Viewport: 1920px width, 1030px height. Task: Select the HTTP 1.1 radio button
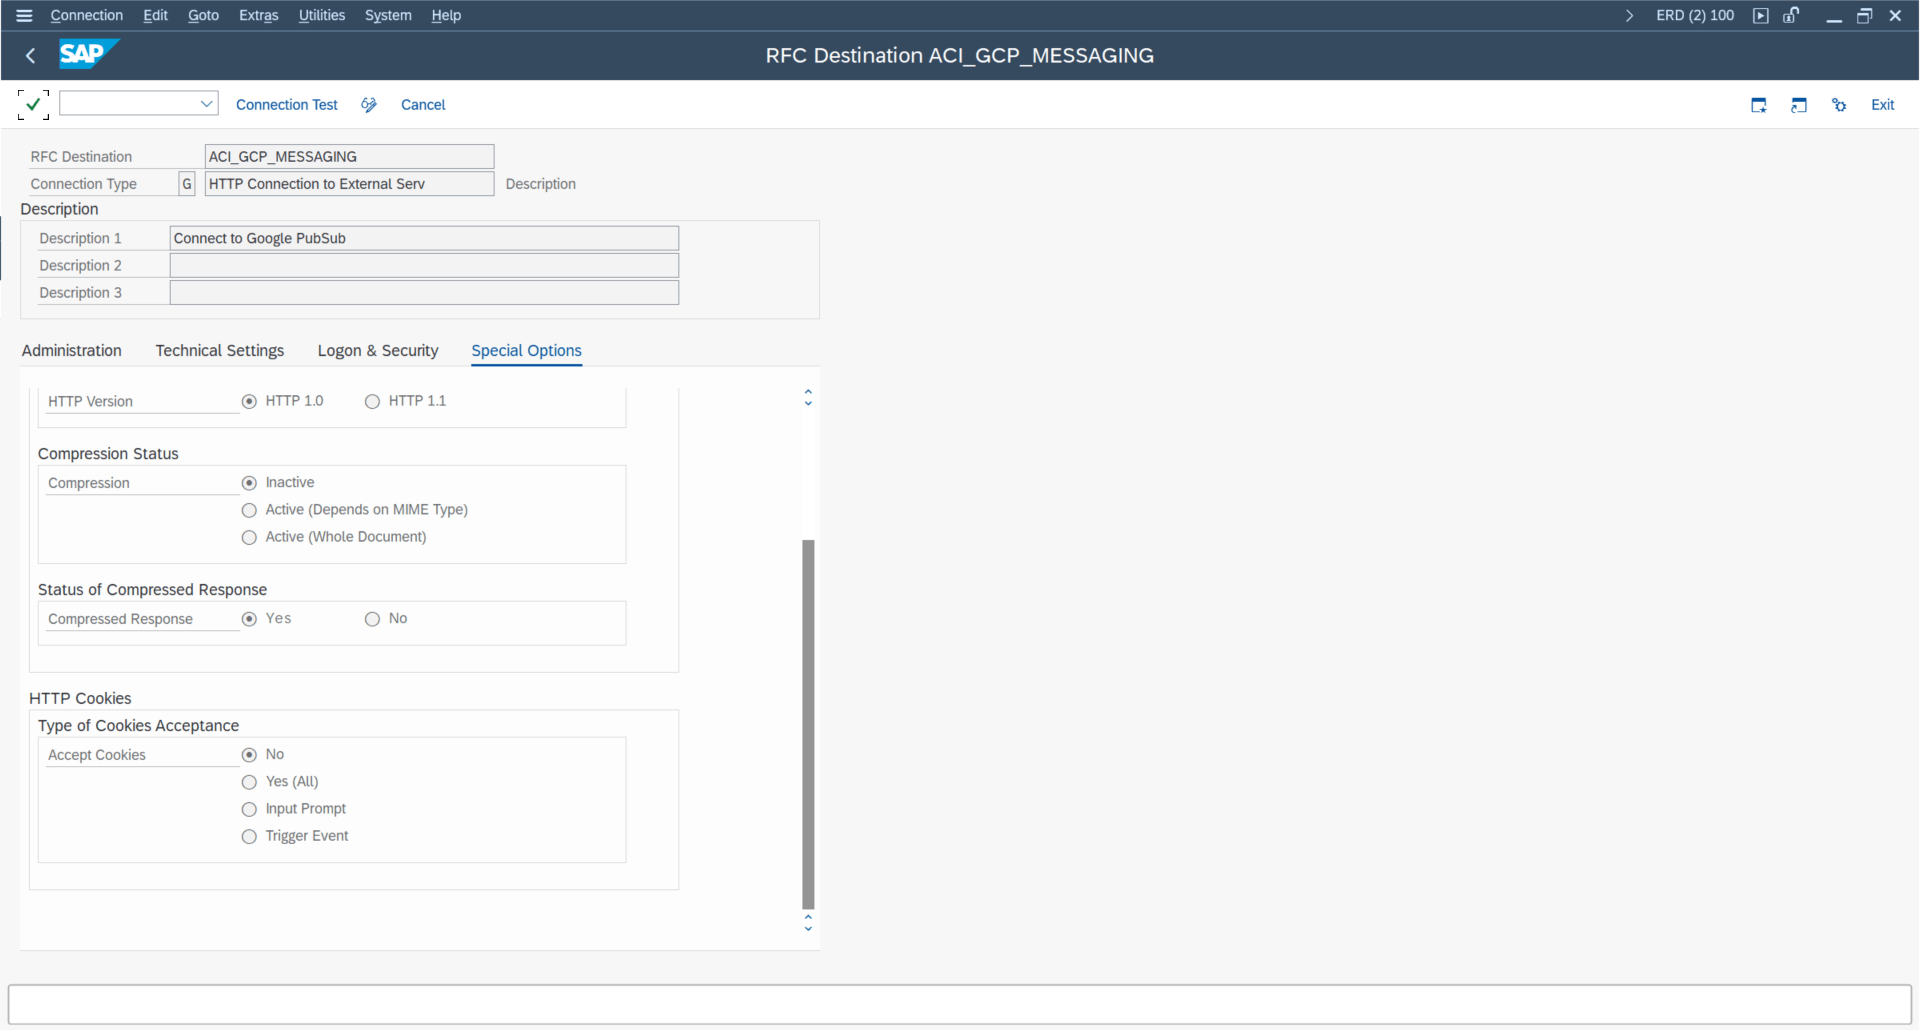point(372,401)
